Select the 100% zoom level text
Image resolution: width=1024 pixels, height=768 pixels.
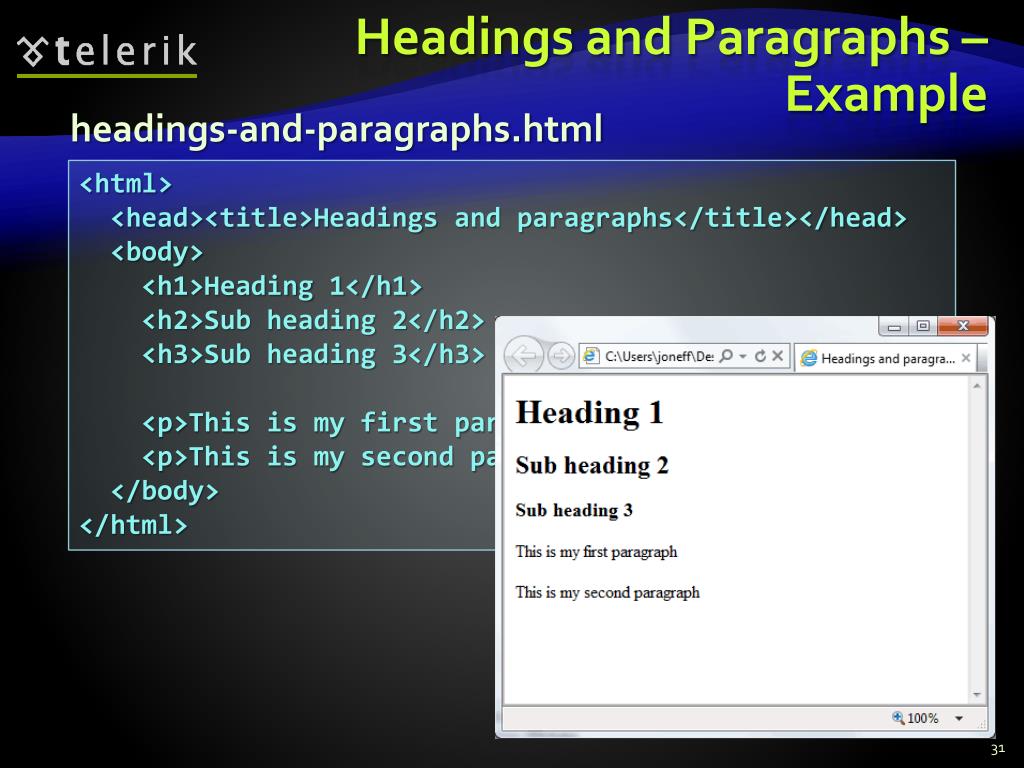tap(923, 718)
